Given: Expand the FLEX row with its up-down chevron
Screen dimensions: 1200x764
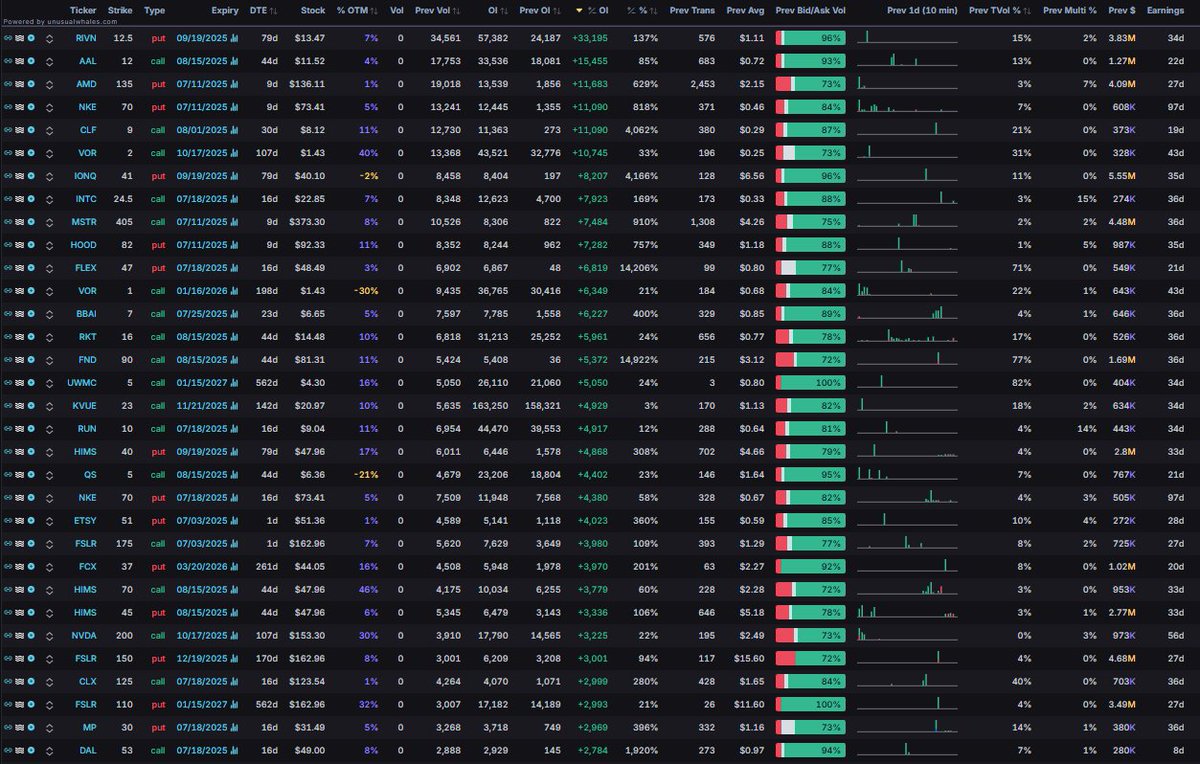Looking at the screenshot, I should 50,267.
